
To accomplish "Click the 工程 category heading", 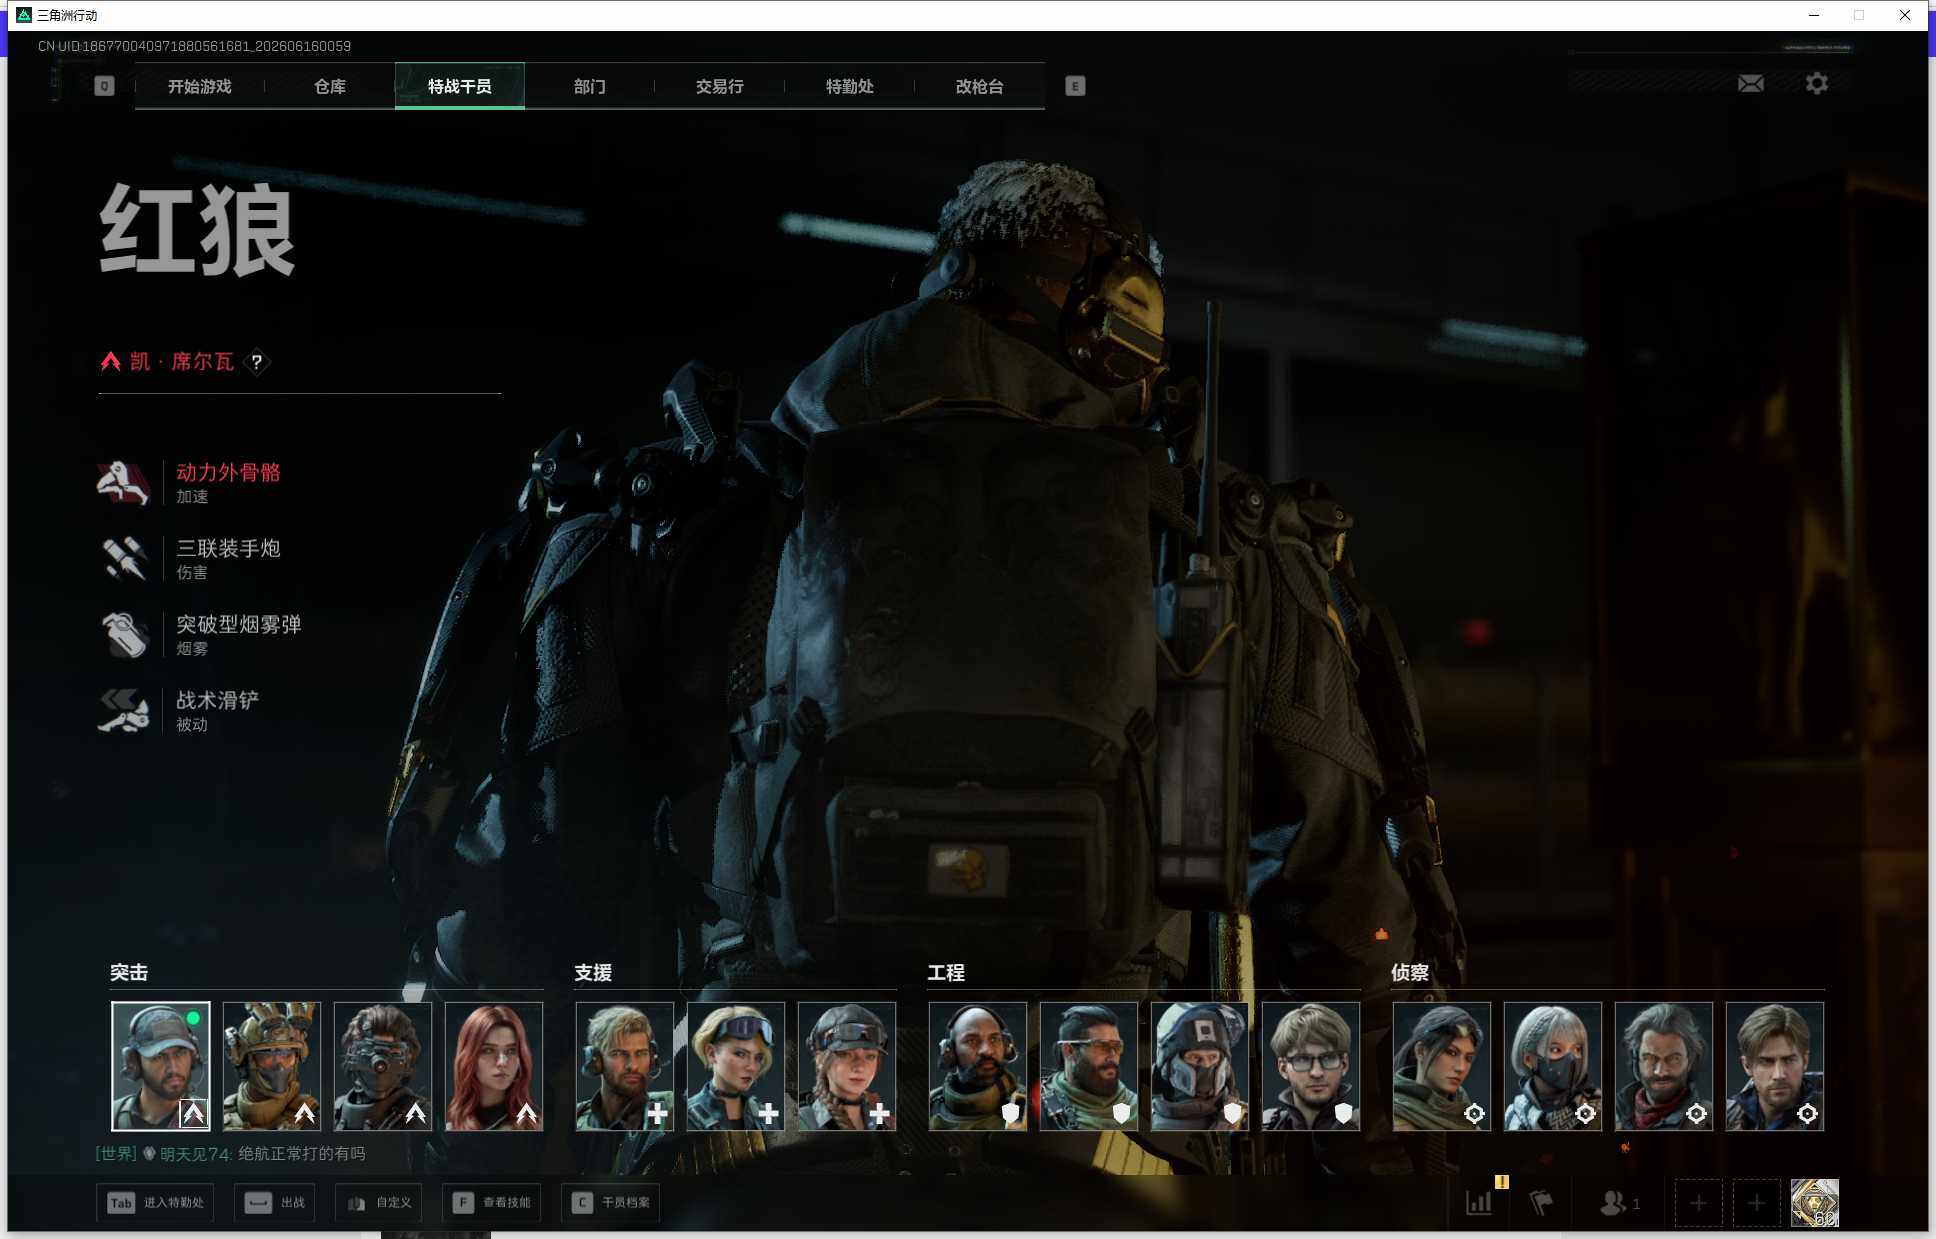I will (x=946, y=972).
